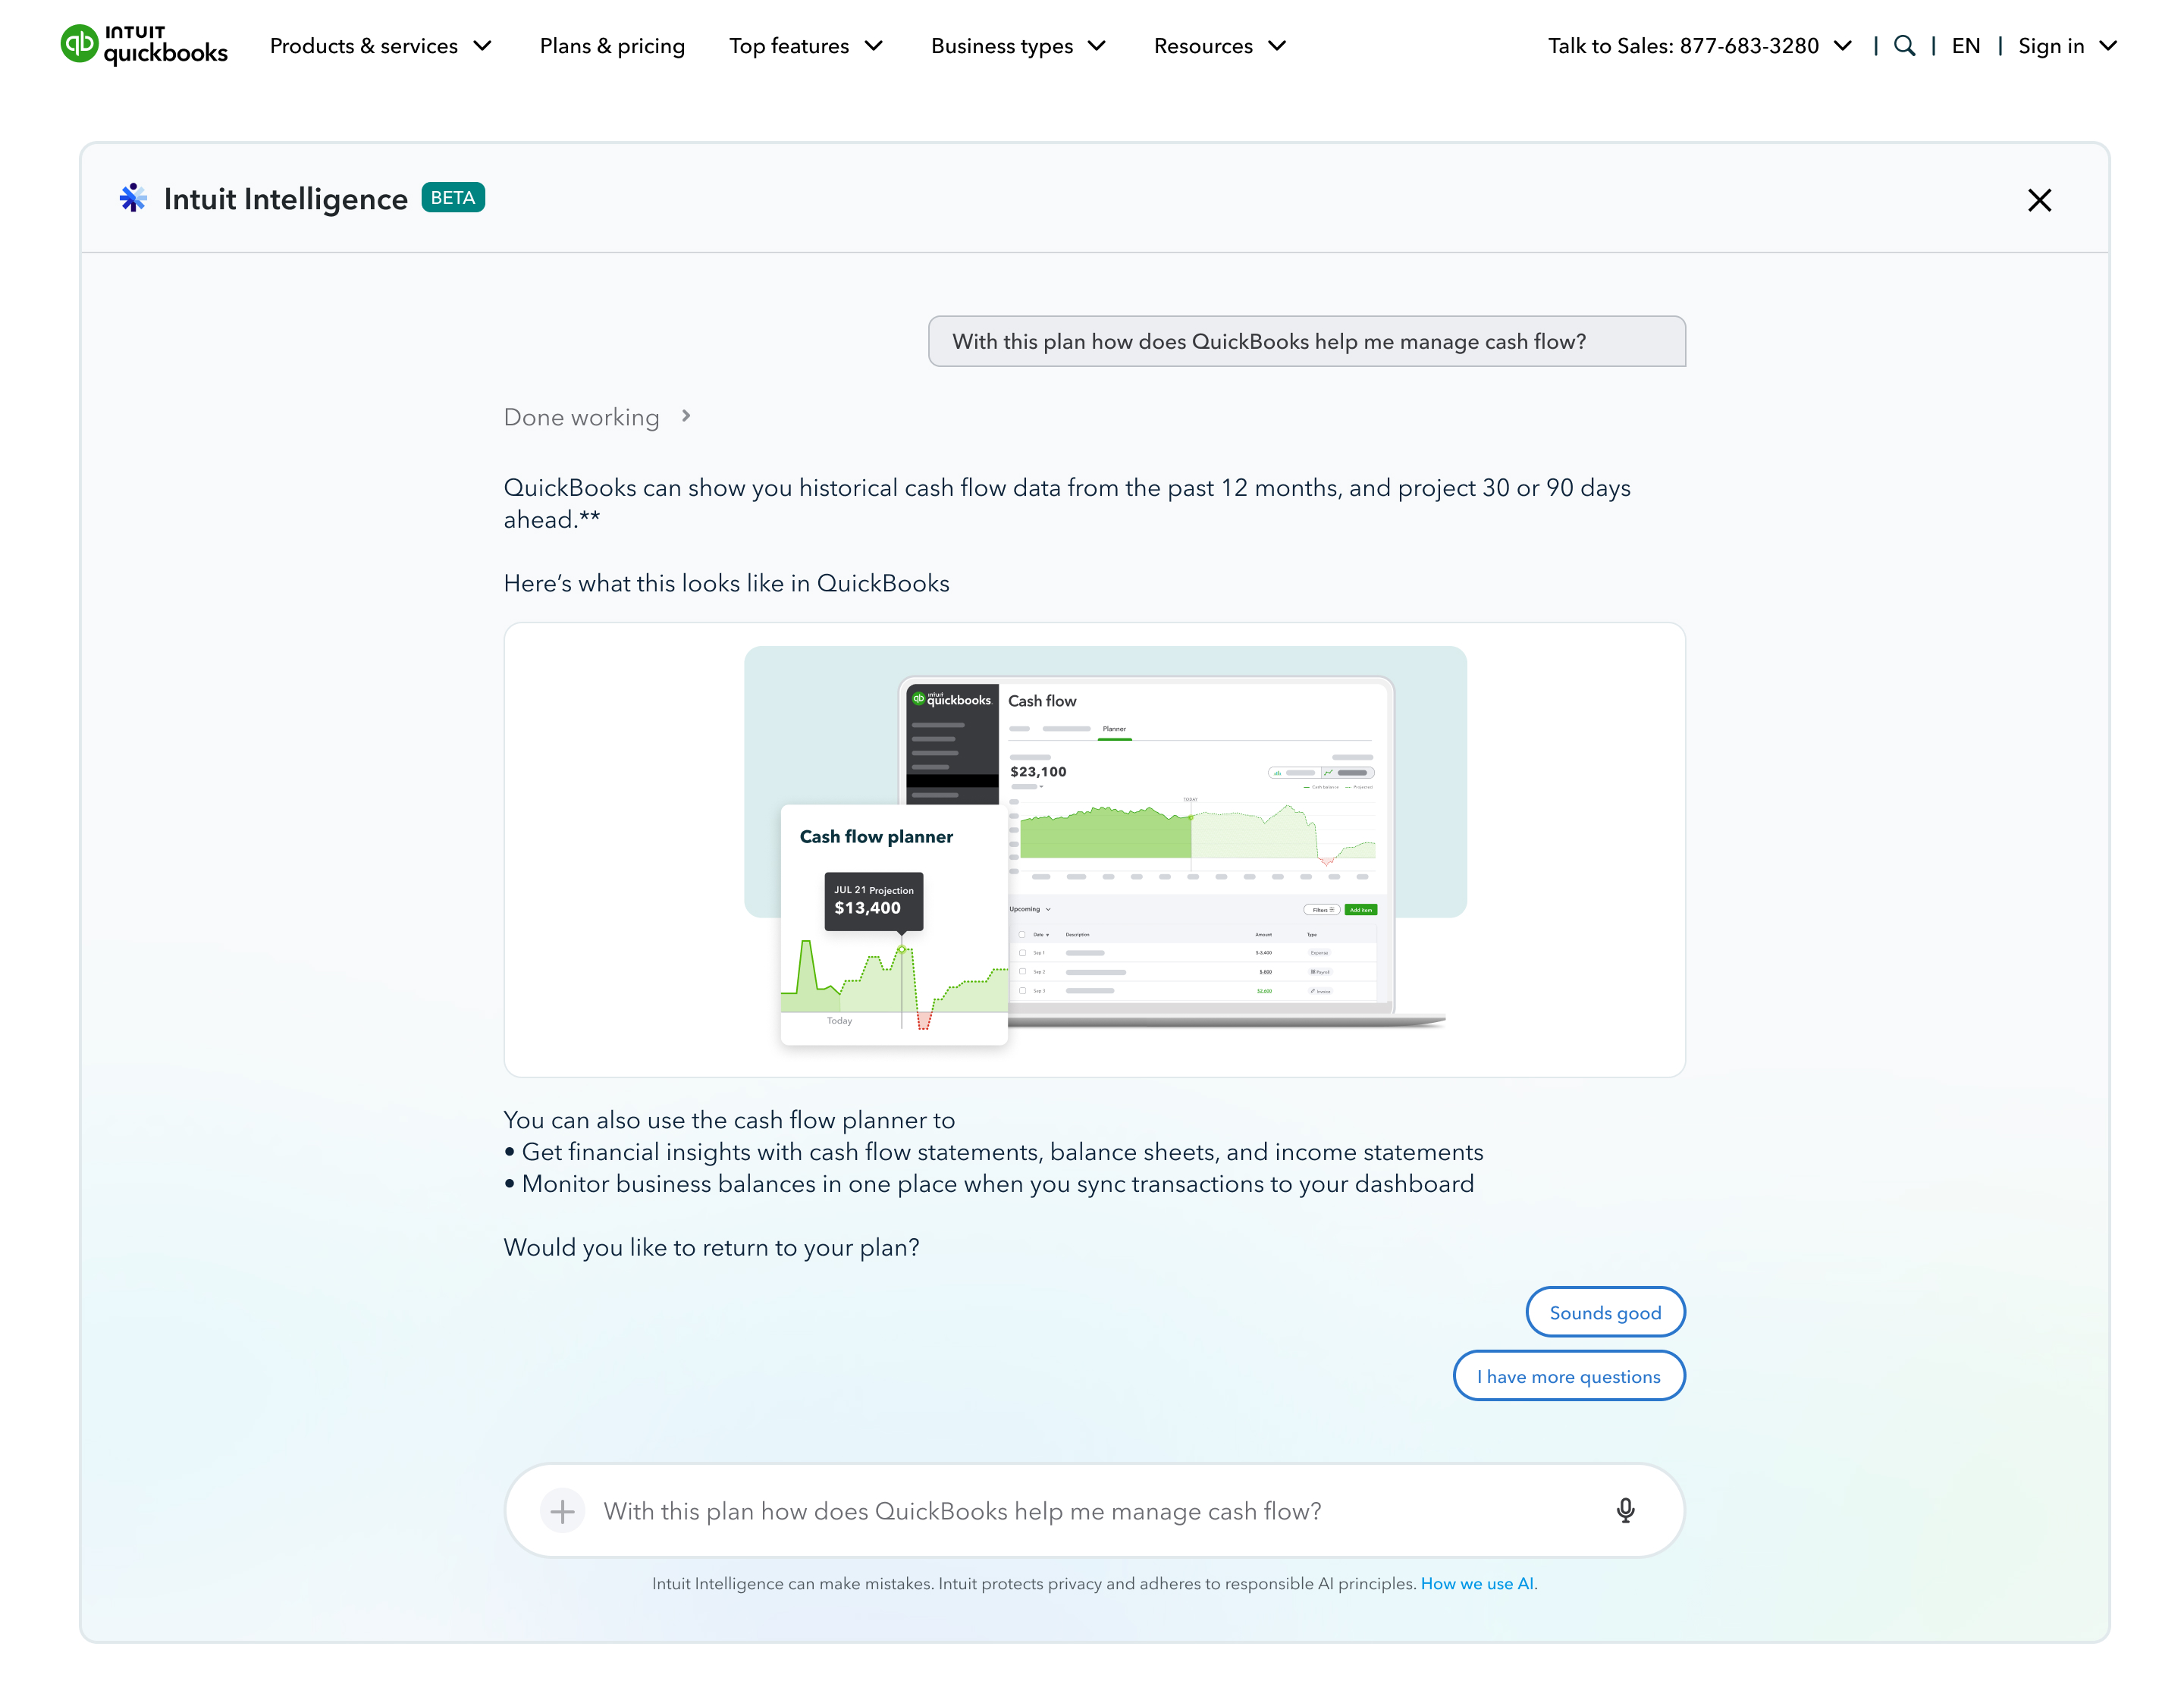This screenshot has height=1706, width=2184.
Task: Click the BETA badge
Action: click(453, 197)
